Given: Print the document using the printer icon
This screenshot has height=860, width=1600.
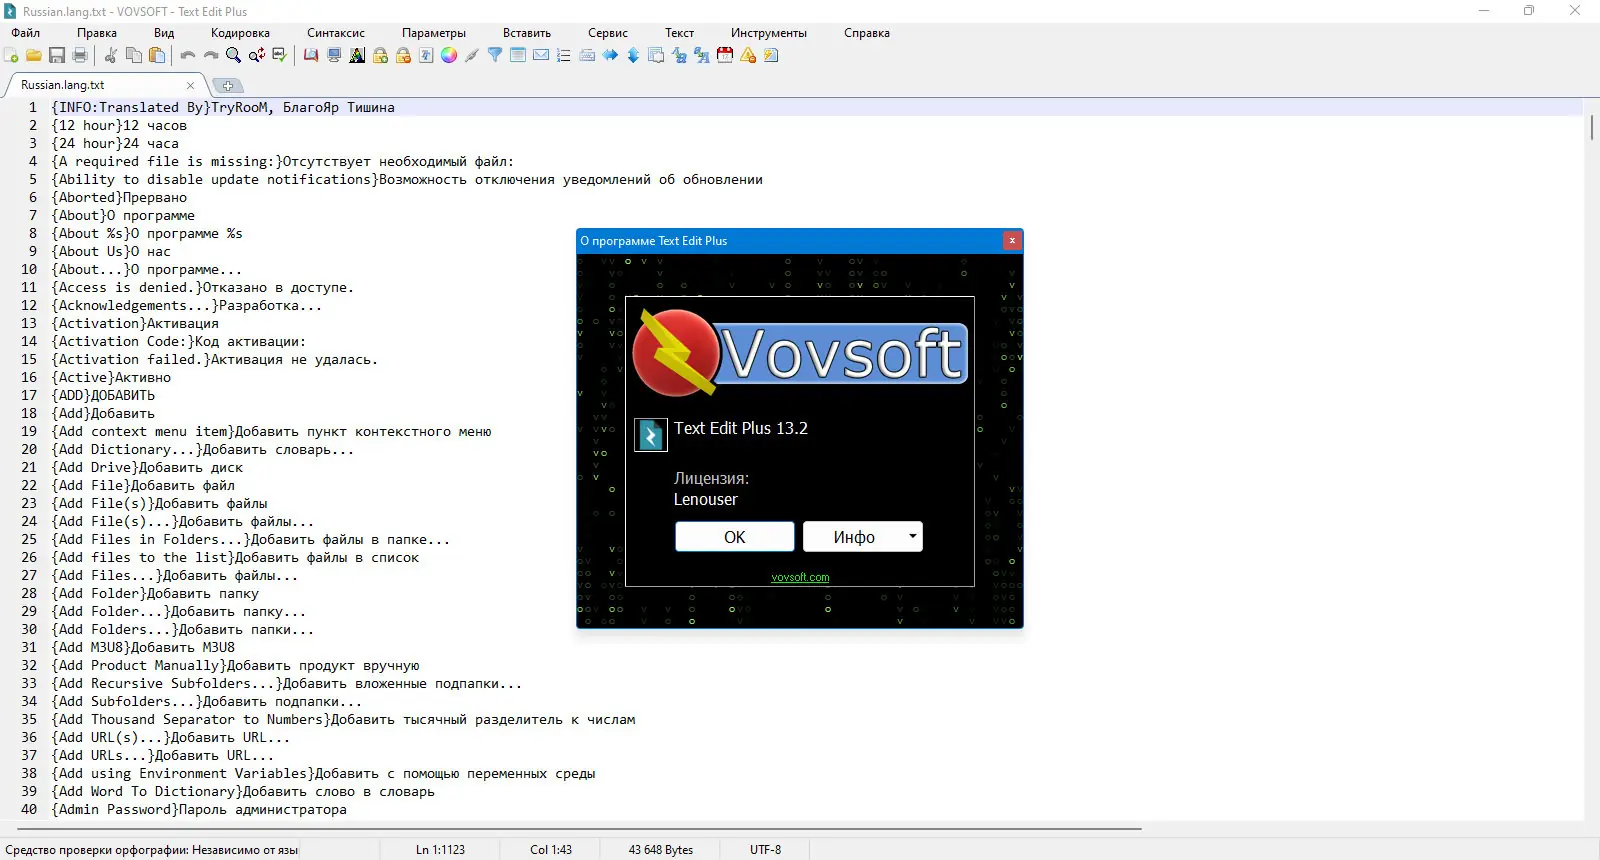Looking at the screenshot, I should click(80, 56).
